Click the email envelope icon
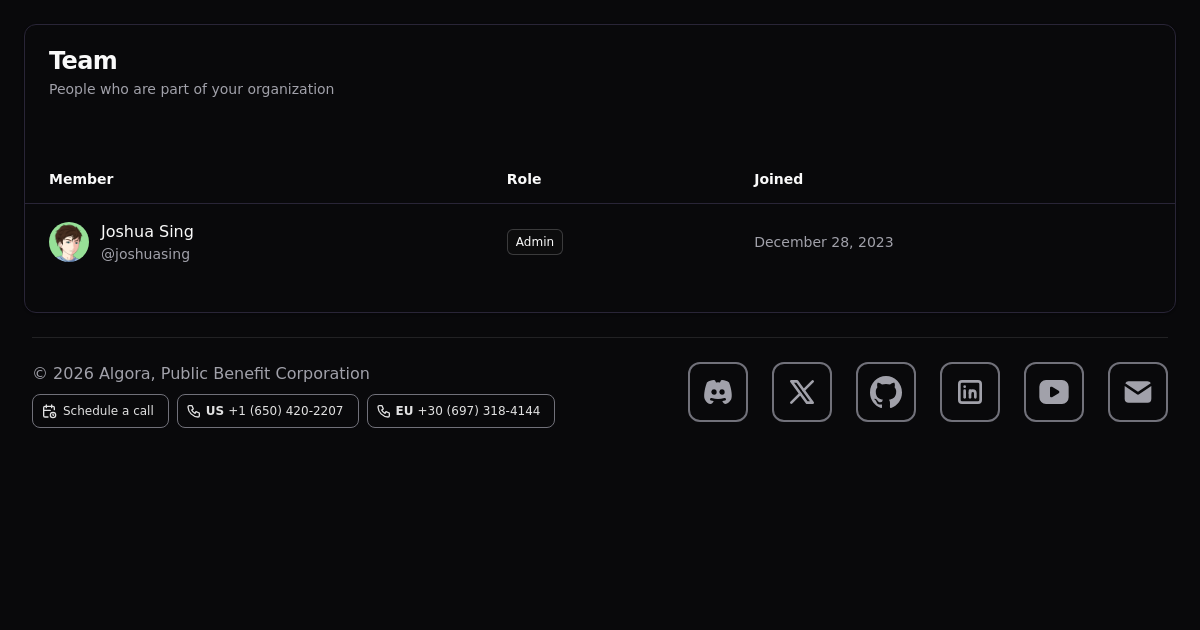Screen dimensions: 1200x630 [x=1138, y=392]
